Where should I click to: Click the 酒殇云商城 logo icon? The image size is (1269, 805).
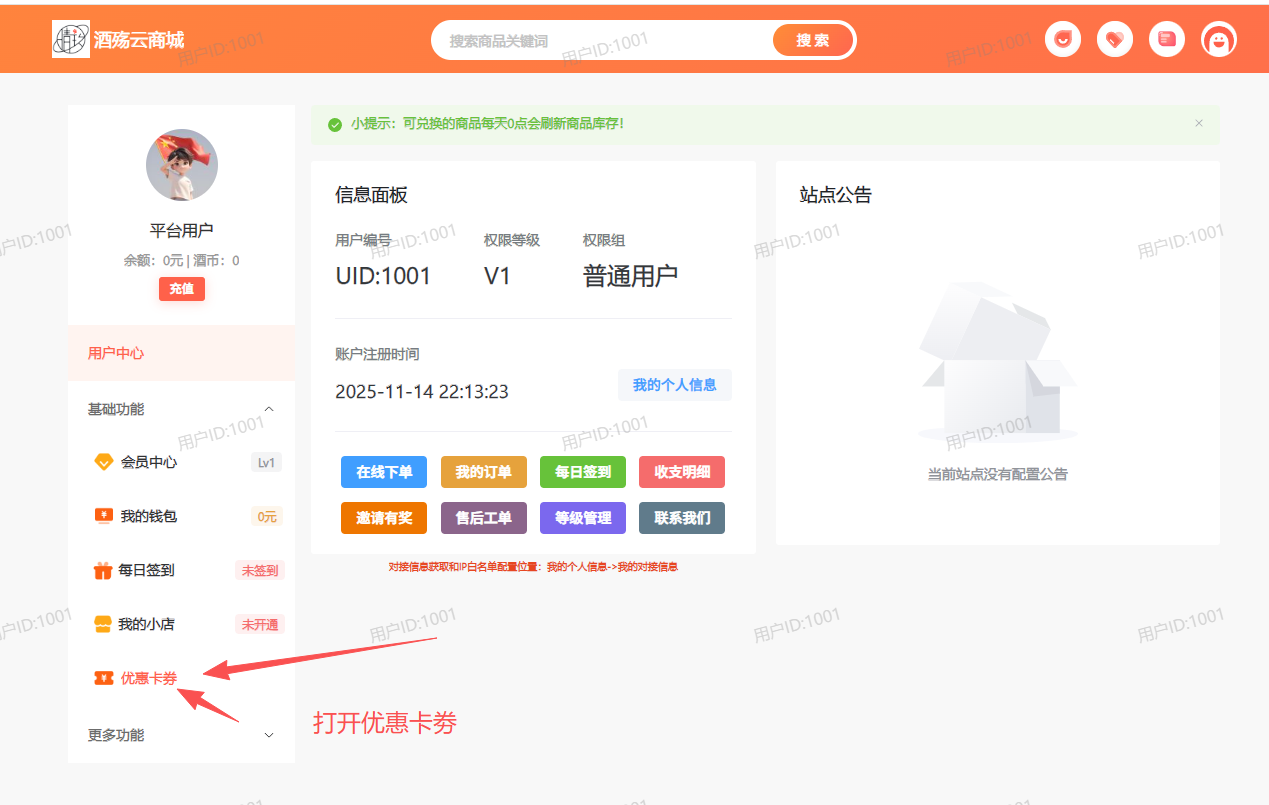pyautogui.click(x=70, y=39)
